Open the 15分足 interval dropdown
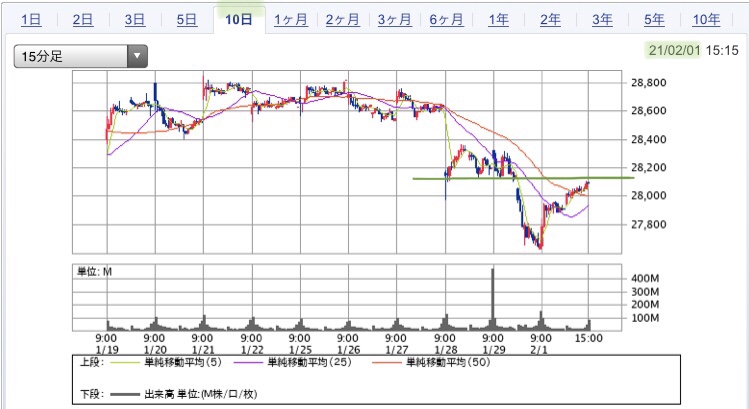This screenshot has height=409, width=749. (80, 56)
